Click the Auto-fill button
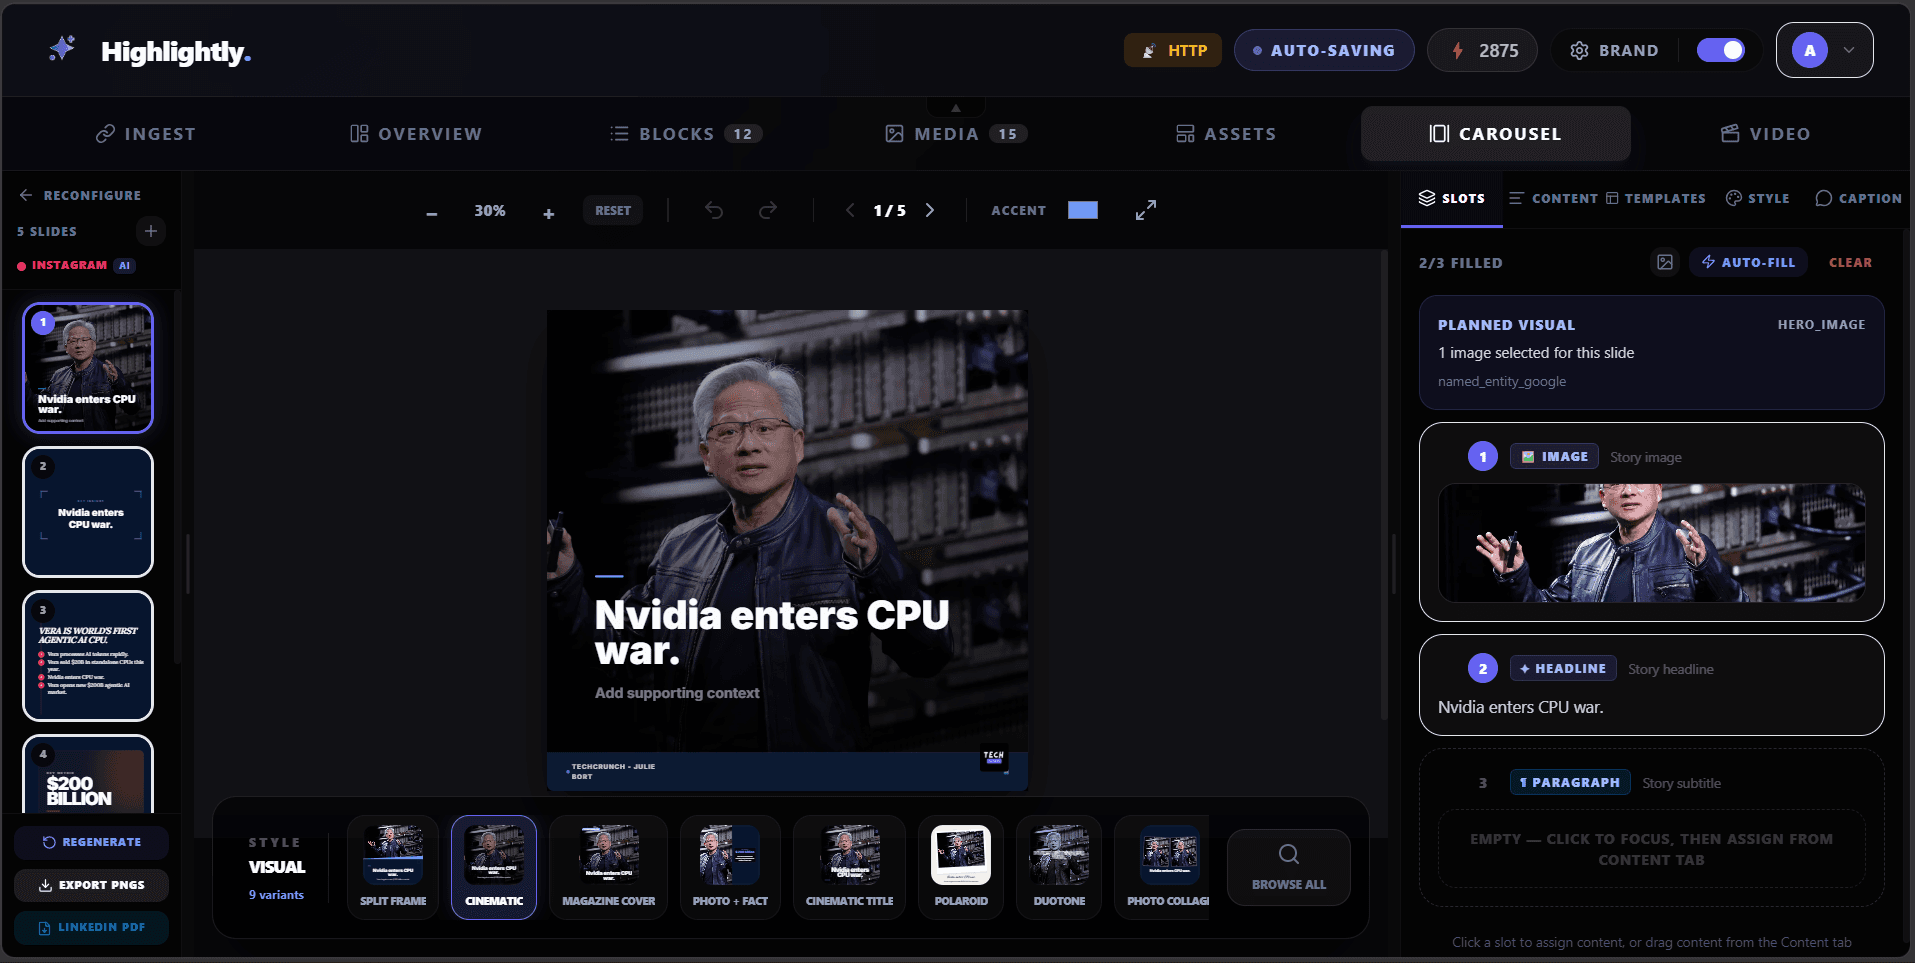The width and height of the screenshot is (1915, 963). (1748, 262)
